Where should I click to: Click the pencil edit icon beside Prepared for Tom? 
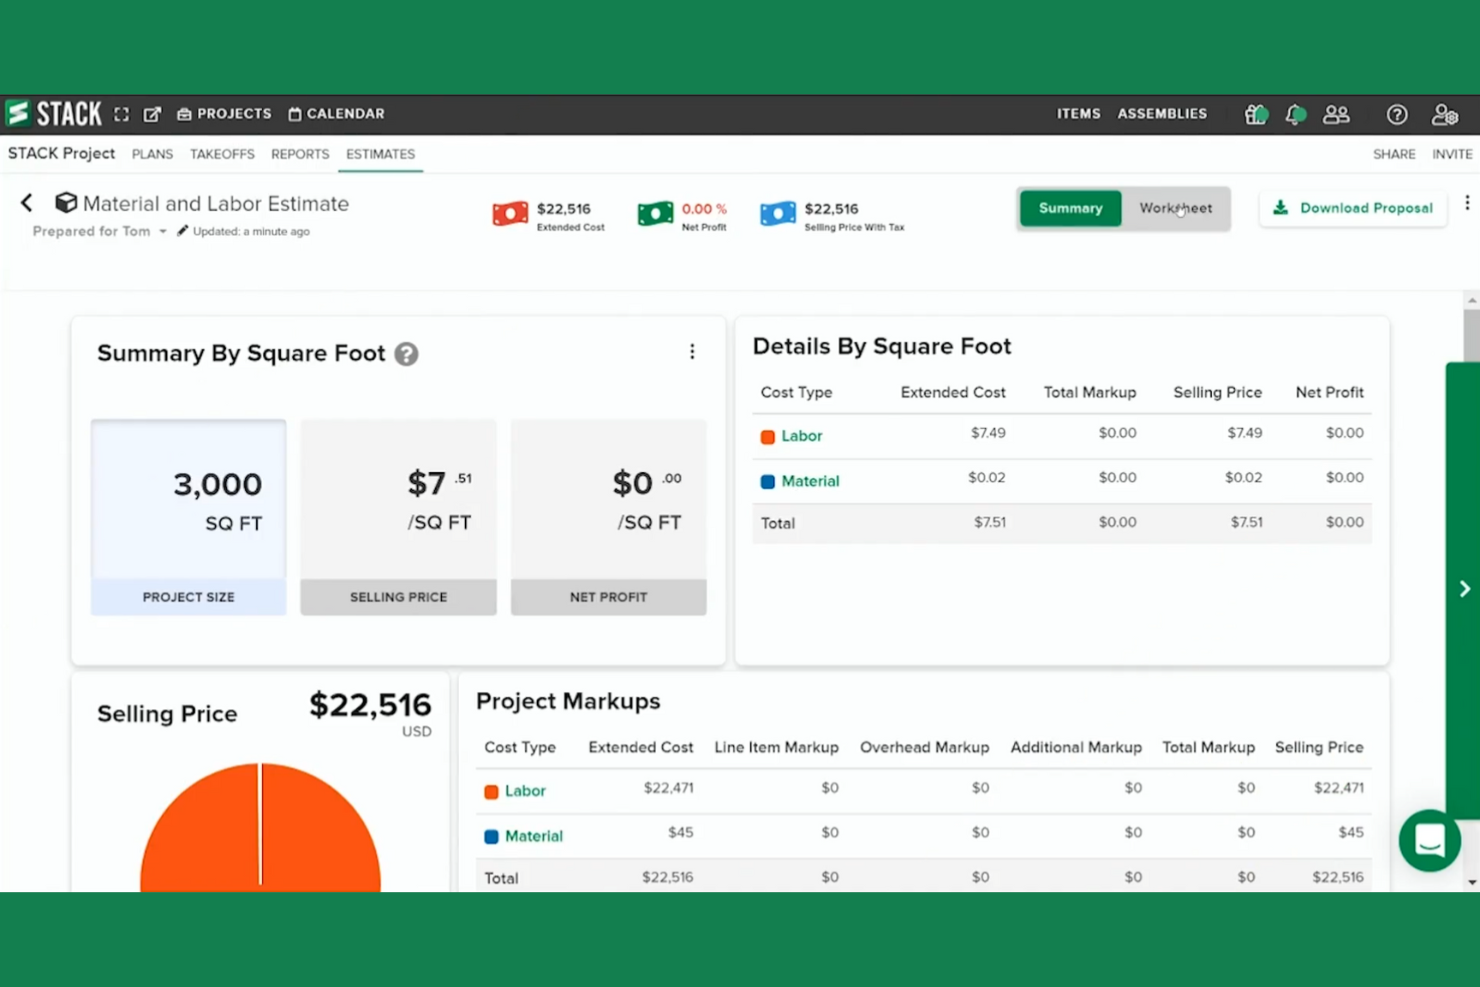coord(183,230)
